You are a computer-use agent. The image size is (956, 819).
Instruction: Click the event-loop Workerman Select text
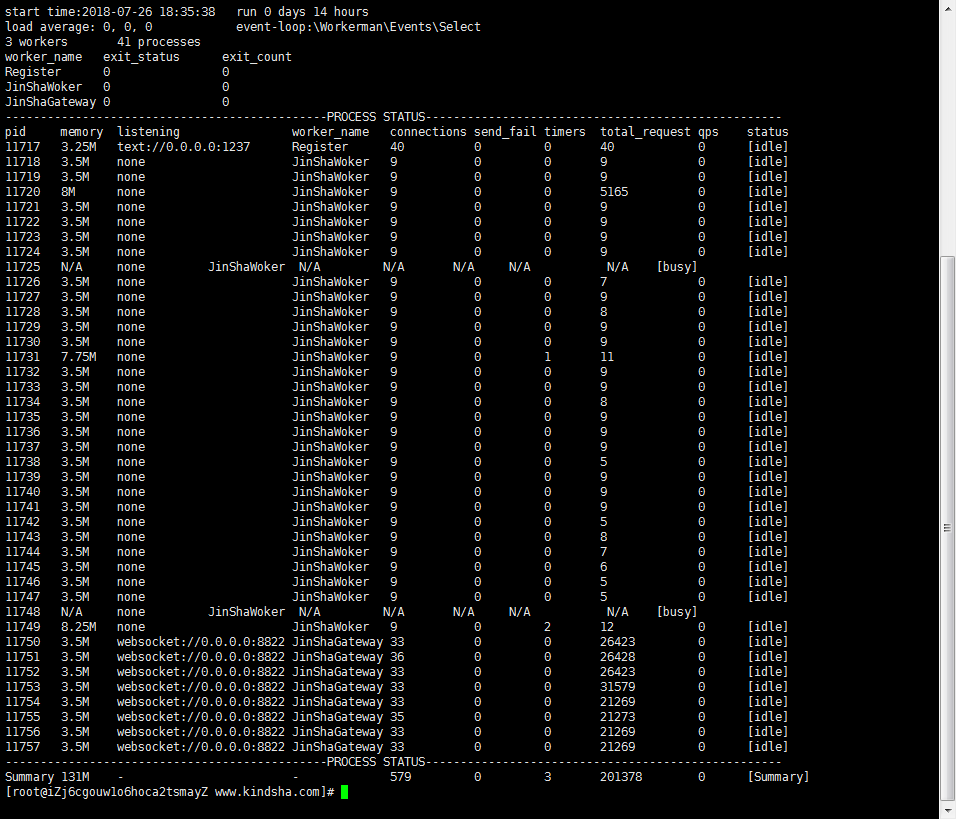click(x=358, y=27)
